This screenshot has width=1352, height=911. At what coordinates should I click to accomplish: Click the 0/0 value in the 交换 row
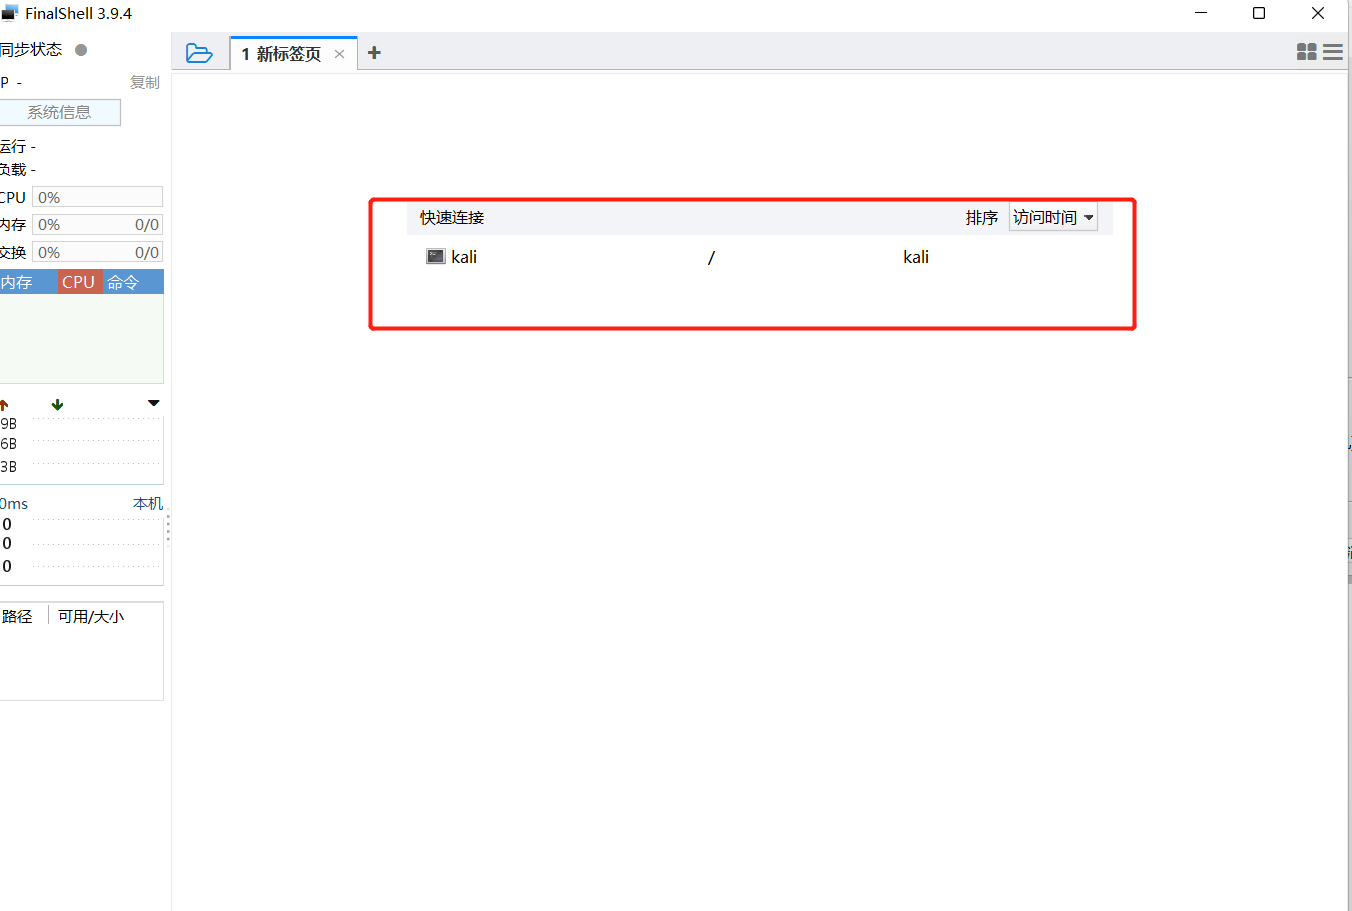click(147, 253)
